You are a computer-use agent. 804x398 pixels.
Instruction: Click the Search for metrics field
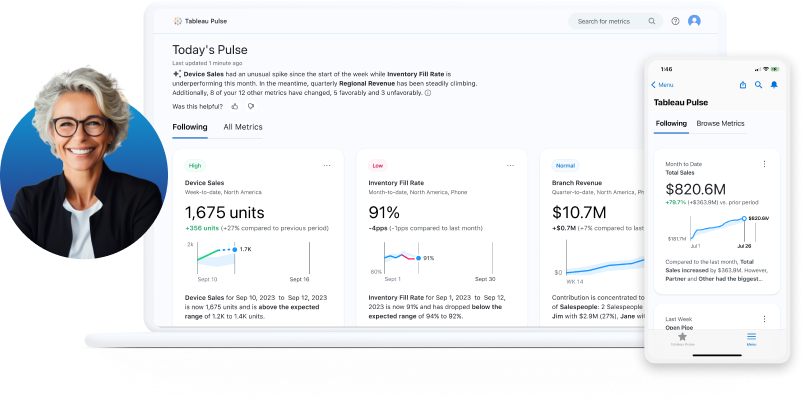click(x=615, y=21)
